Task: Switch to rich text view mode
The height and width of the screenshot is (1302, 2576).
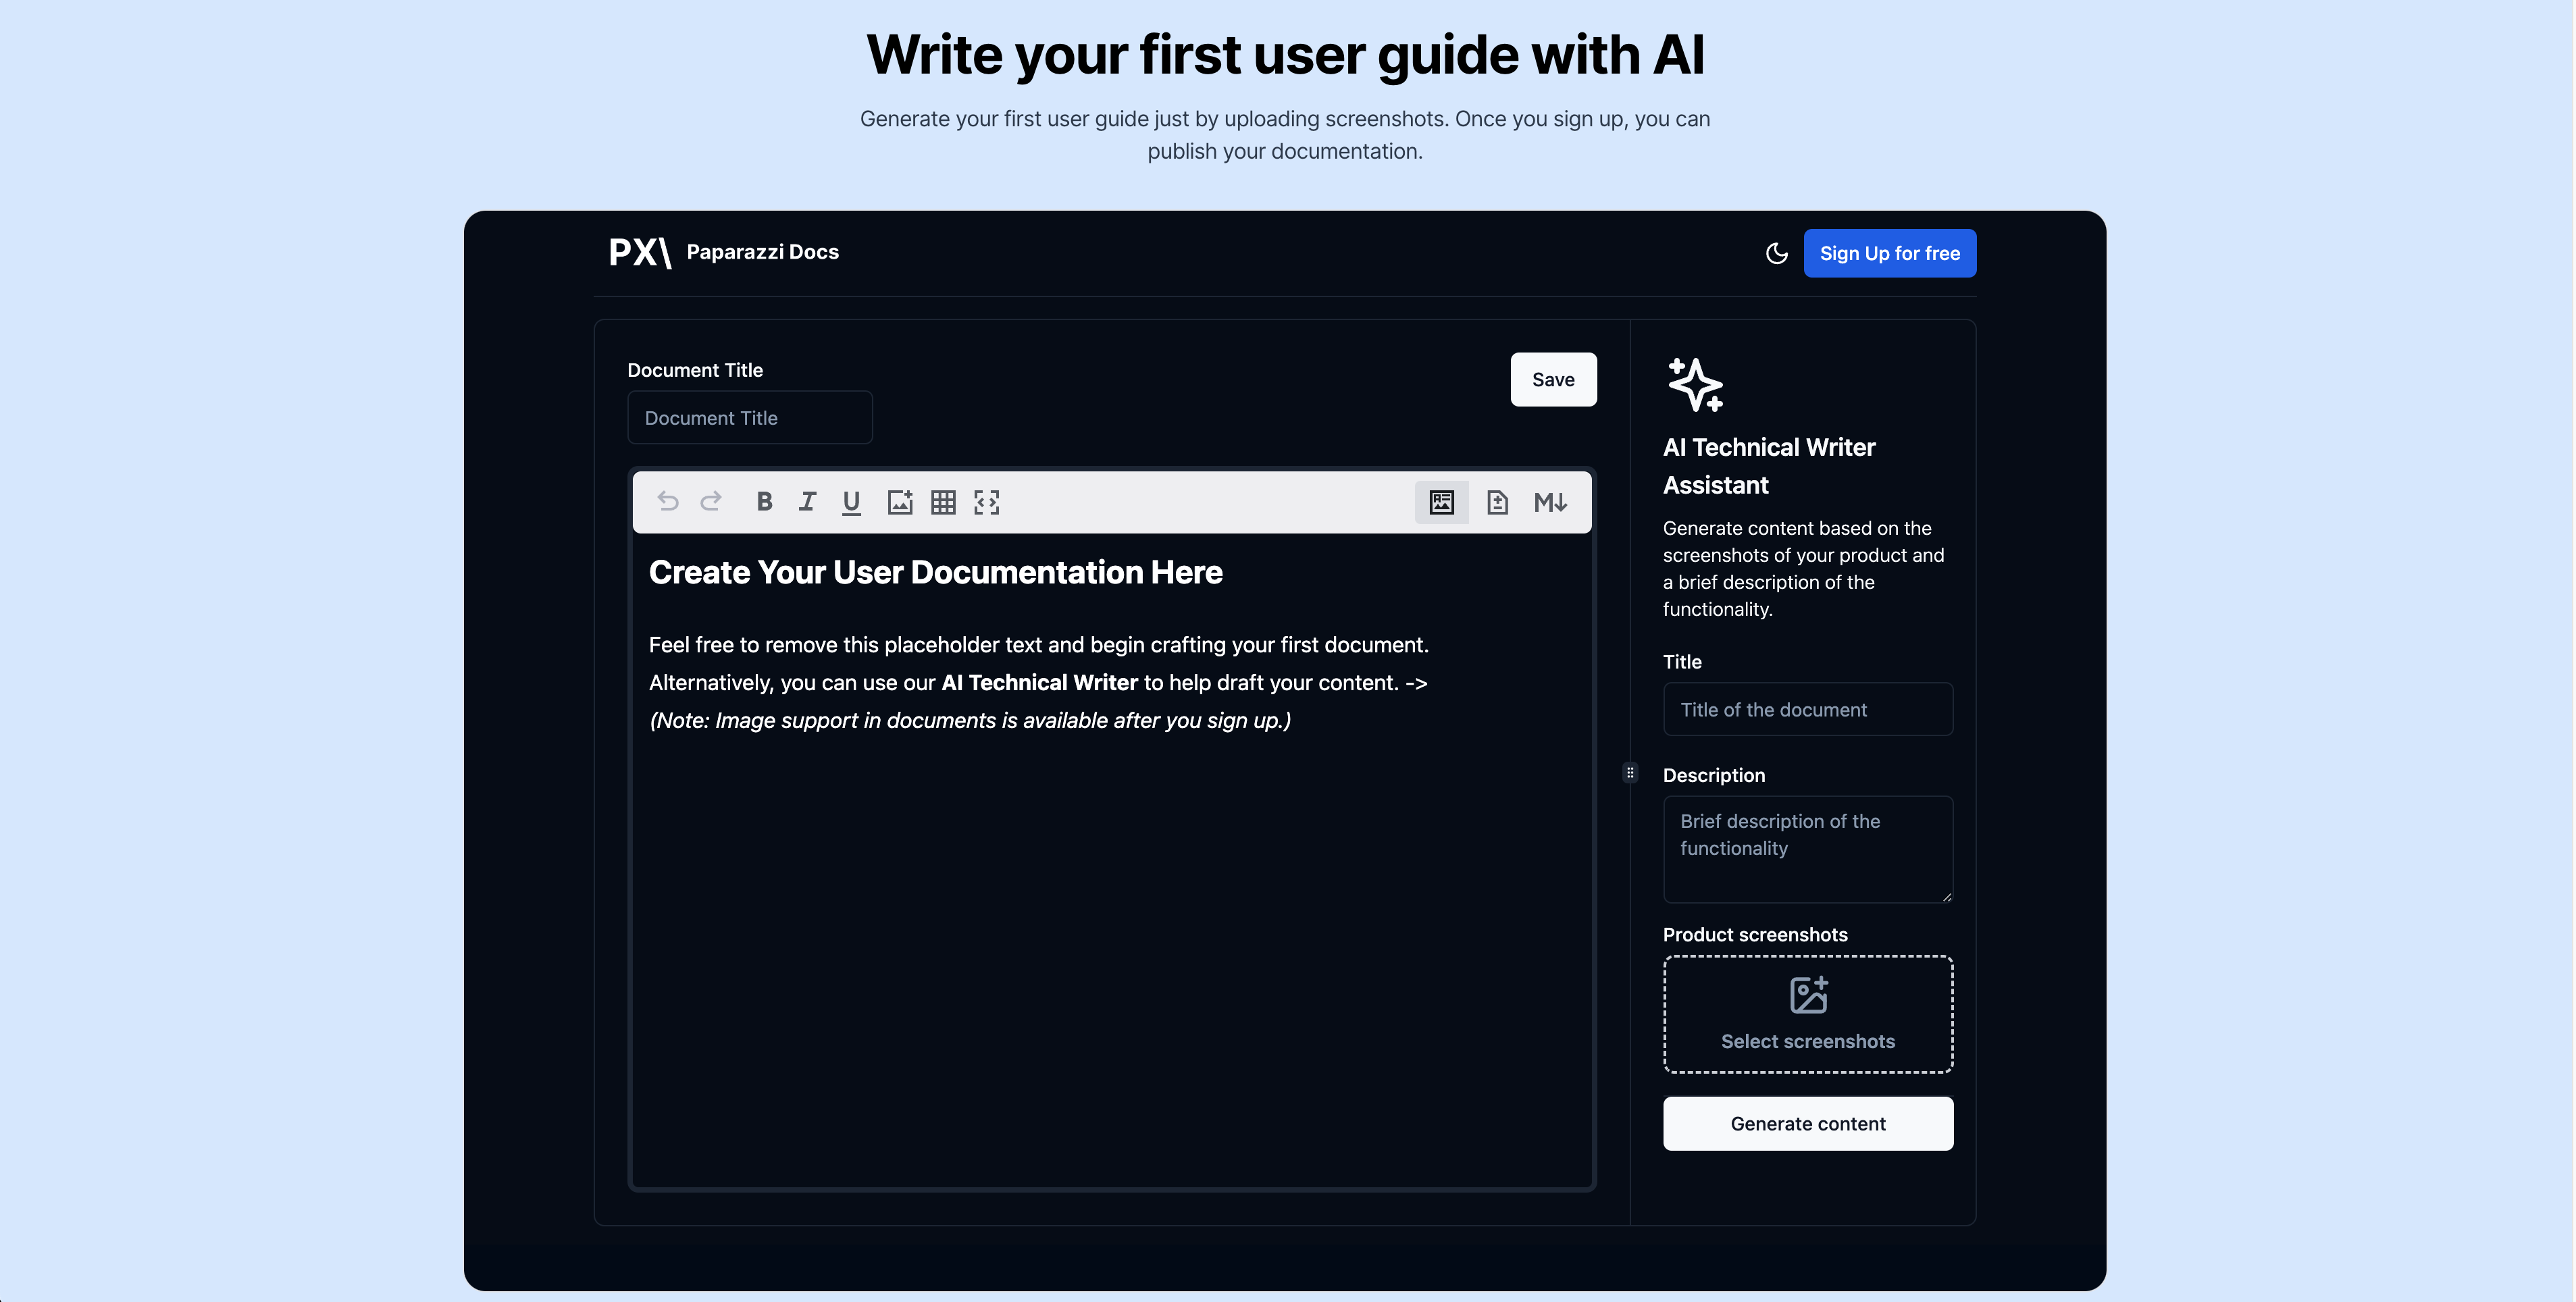Action: coord(1441,502)
